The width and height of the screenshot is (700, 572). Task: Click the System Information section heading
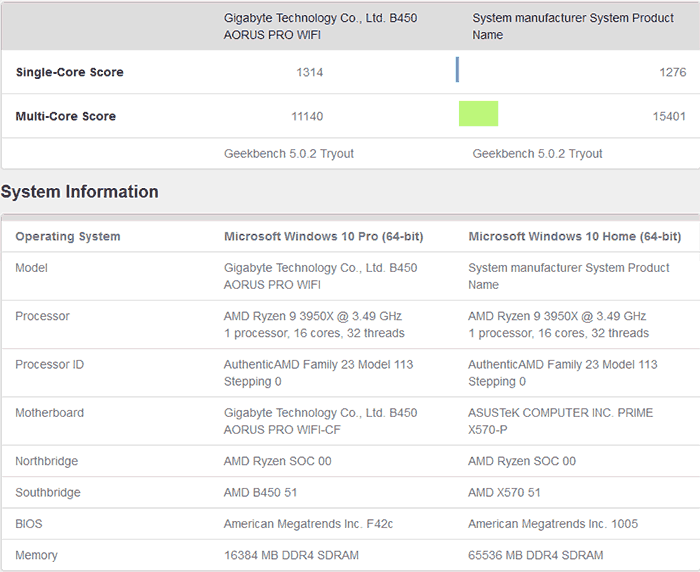coord(80,192)
